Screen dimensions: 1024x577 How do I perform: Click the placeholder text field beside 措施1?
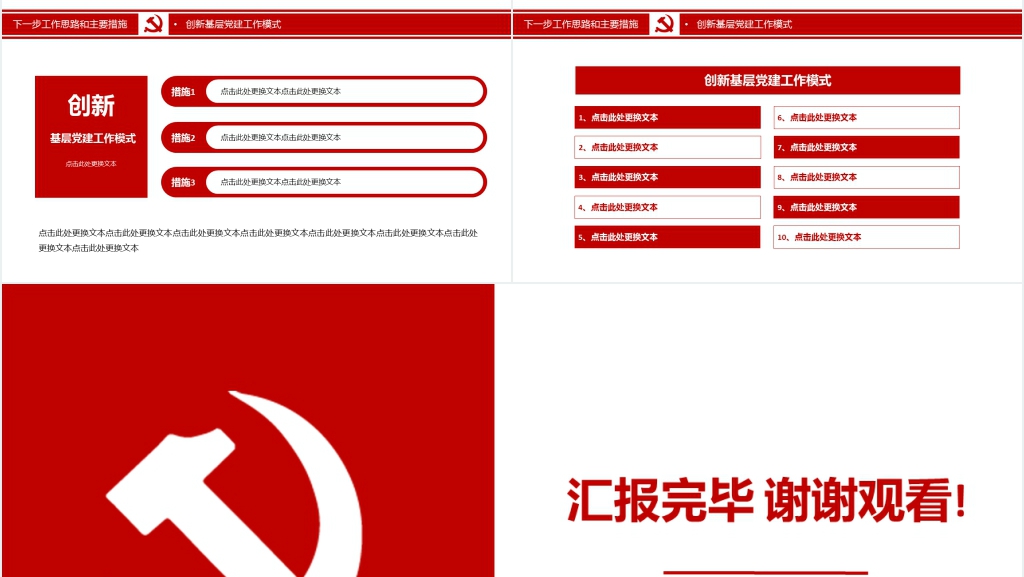(344, 91)
